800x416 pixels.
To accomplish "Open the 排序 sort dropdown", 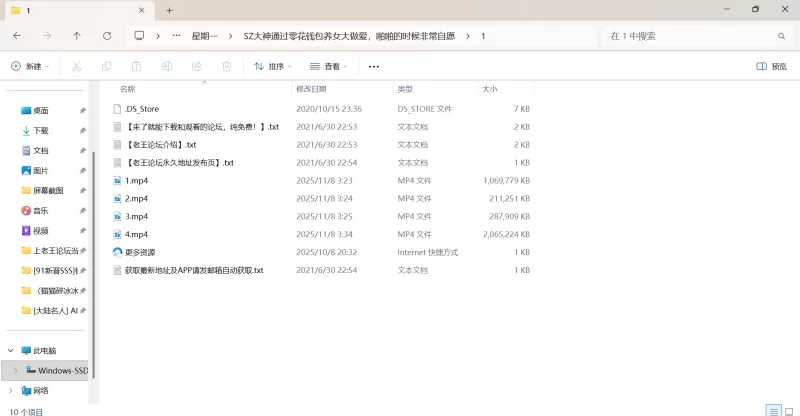I will tap(273, 67).
